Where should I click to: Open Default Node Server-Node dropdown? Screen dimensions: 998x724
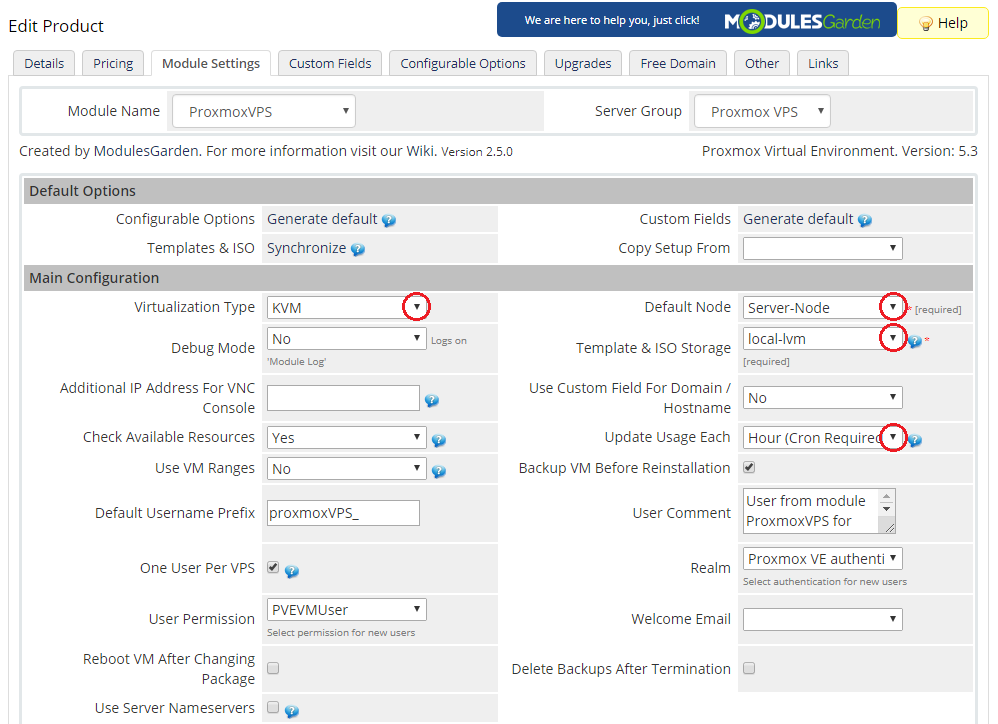click(x=822, y=307)
